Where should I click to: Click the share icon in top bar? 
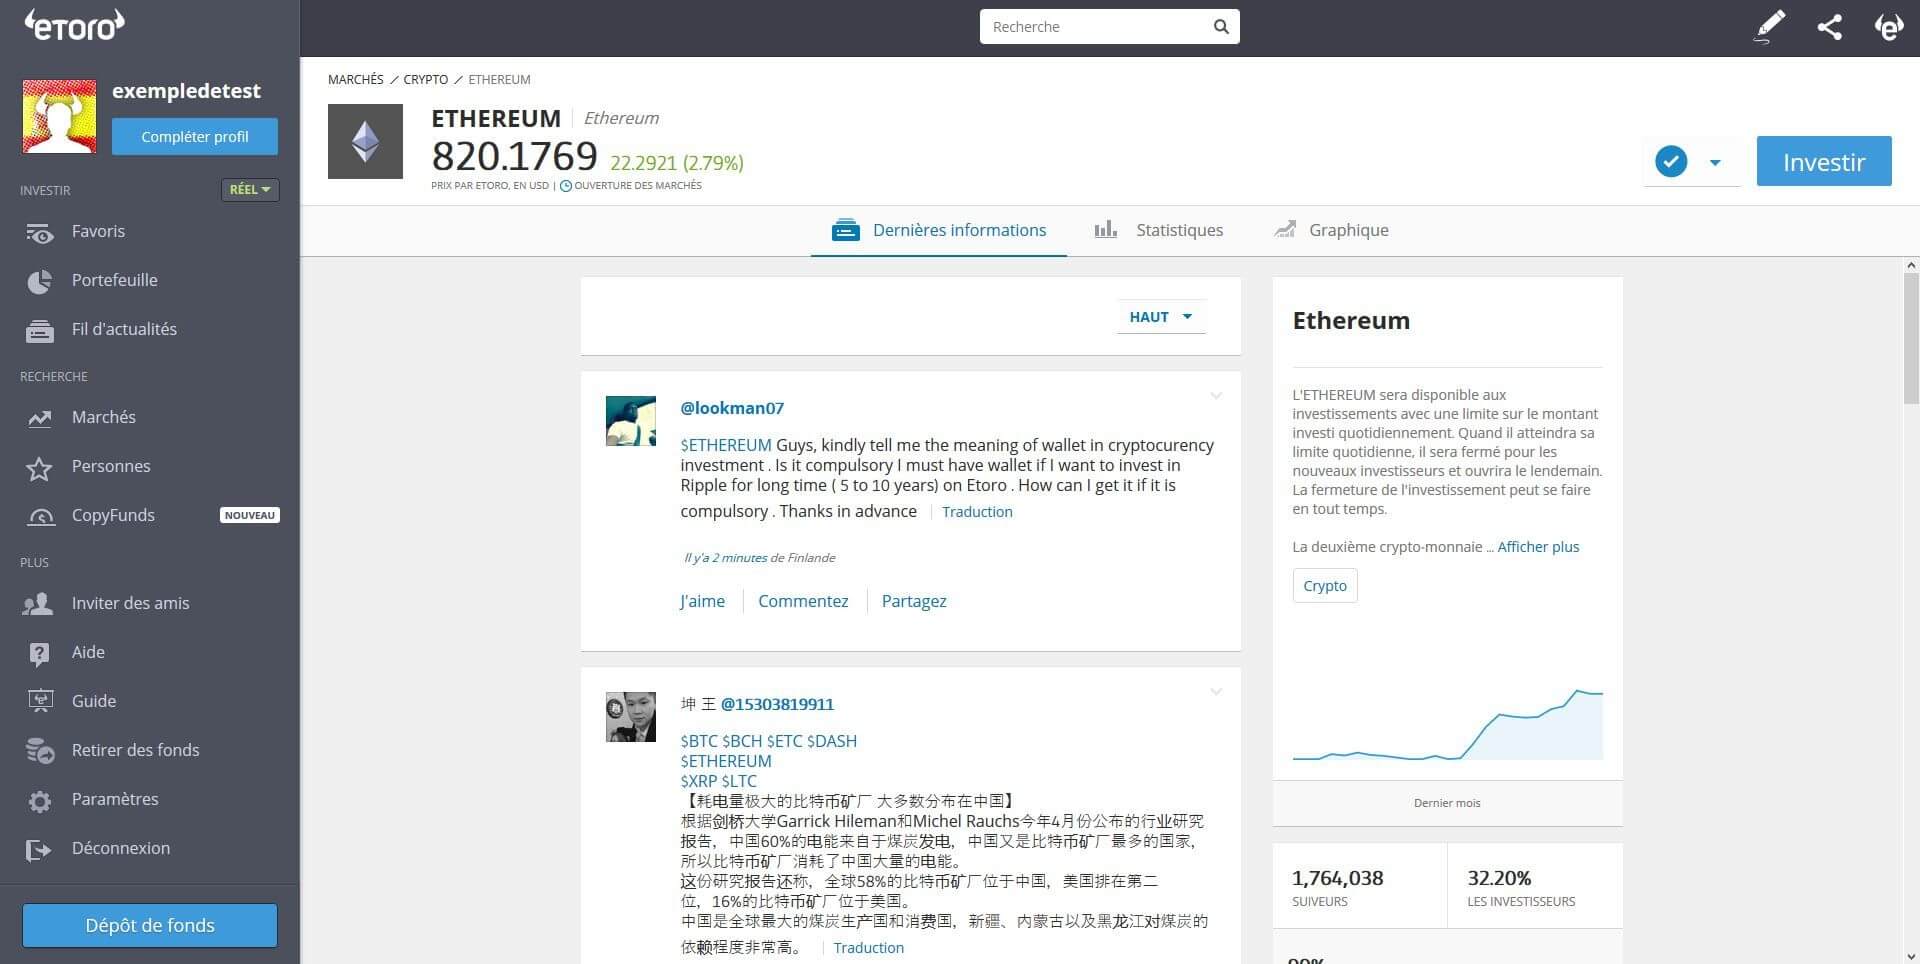tap(1829, 27)
